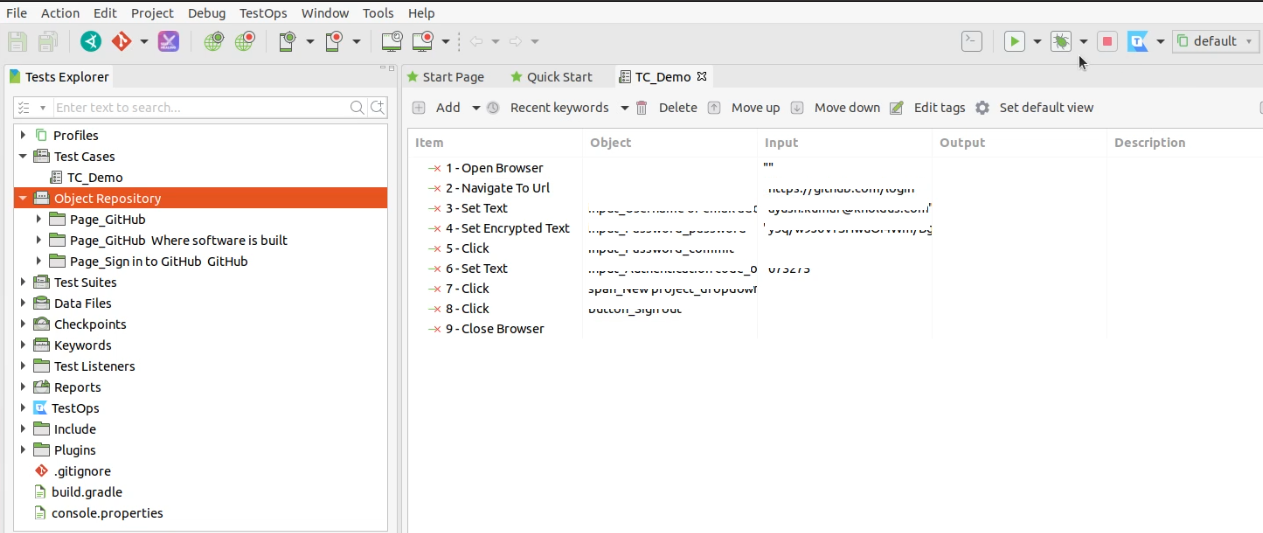Open the Project menu
Image resolution: width=1263 pixels, height=533 pixels.
(152, 13)
